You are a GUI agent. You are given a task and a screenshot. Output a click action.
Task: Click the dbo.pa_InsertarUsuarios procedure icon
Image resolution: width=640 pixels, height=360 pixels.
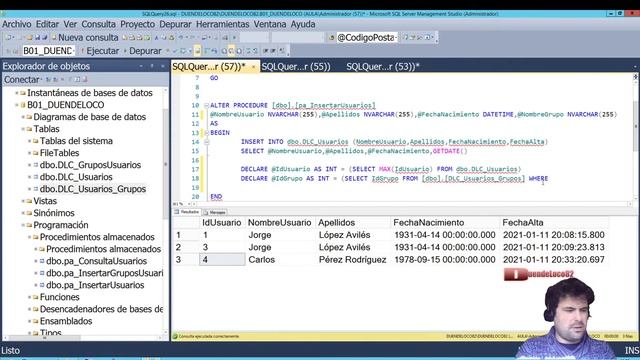pos(42,285)
